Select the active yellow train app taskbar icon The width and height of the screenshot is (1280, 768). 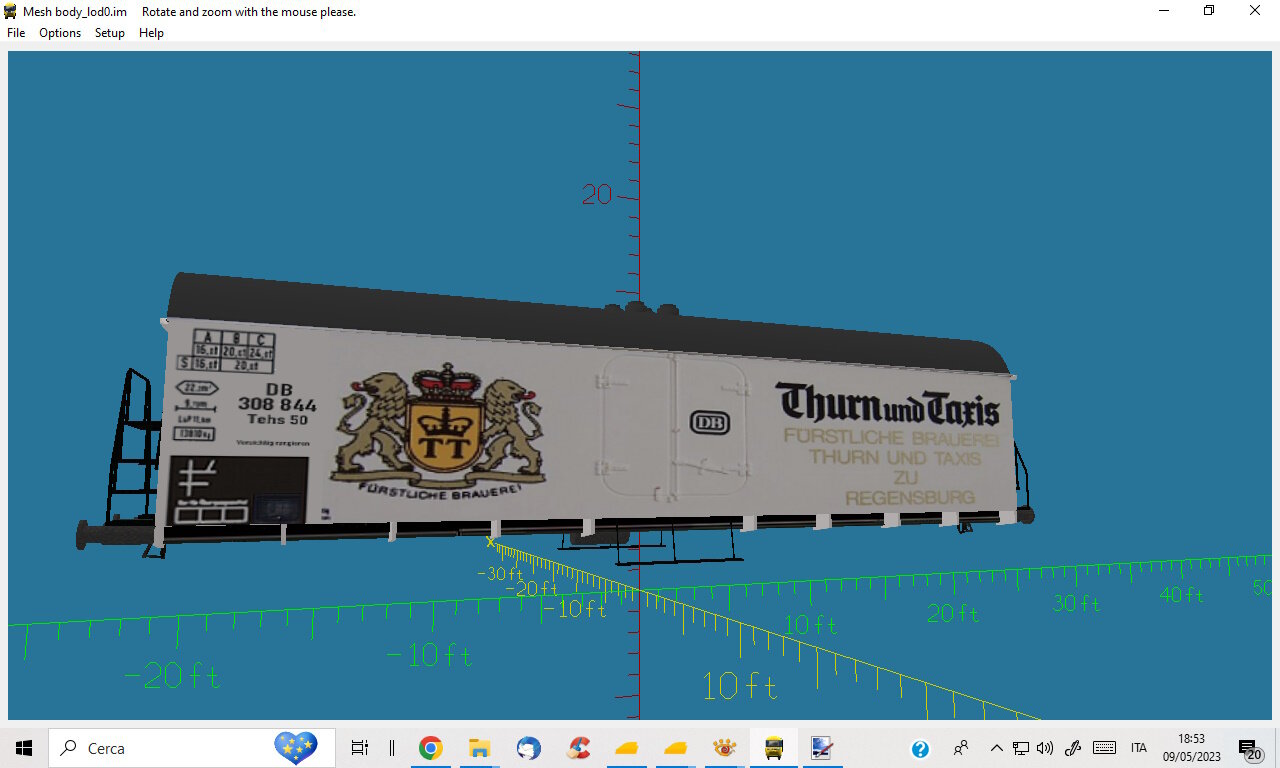point(774,748)
